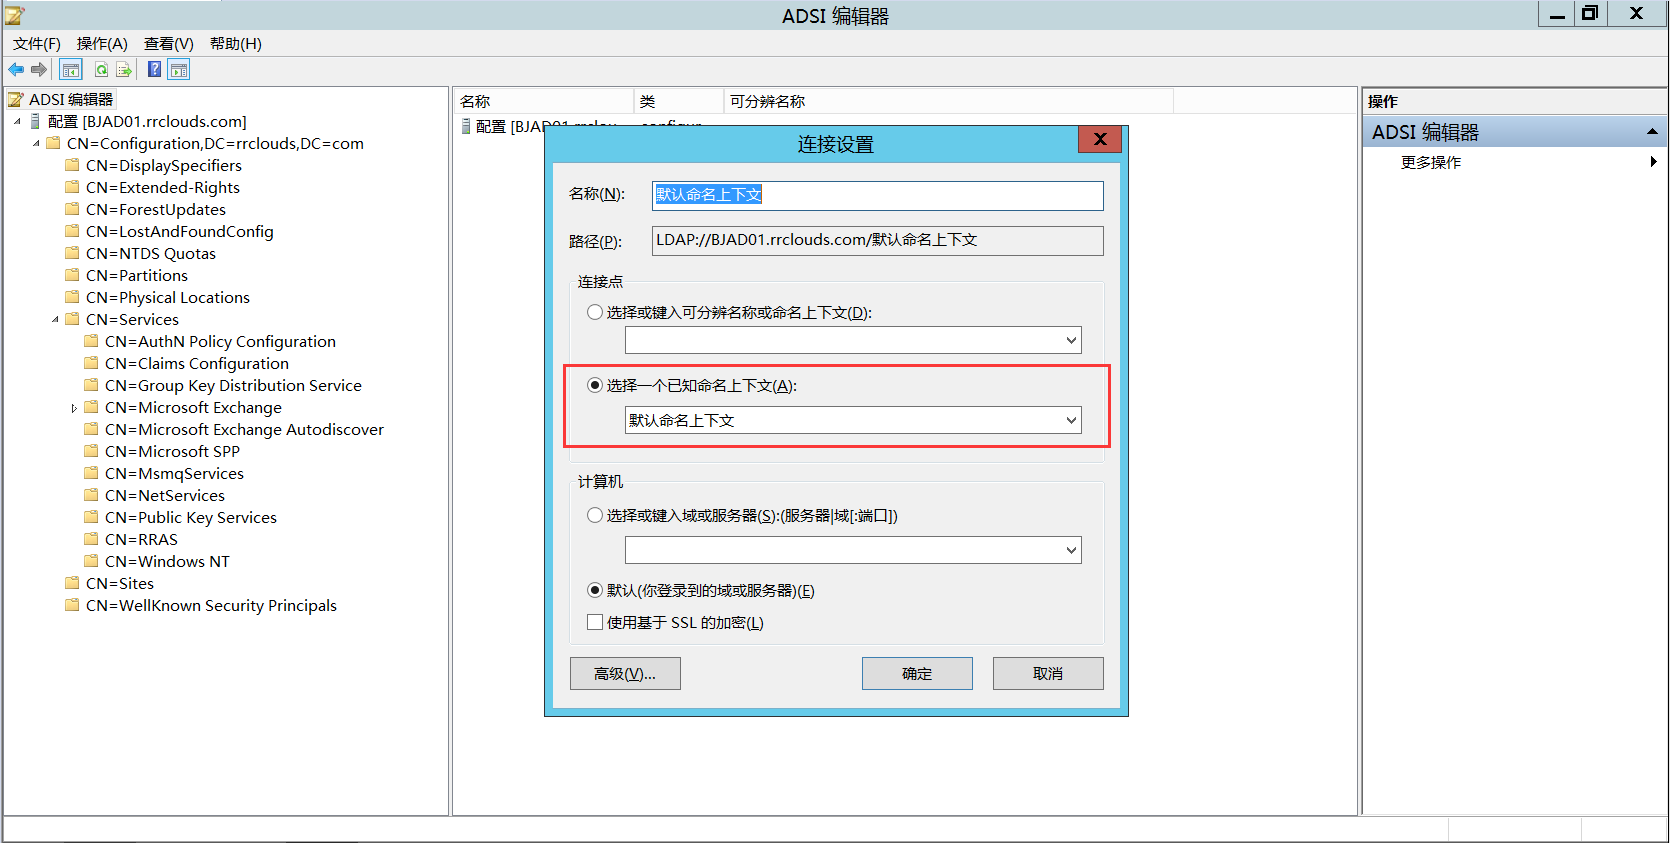Click folder icon of CN=NetServices
This screenshot has width=1671, height=843.
pos(91,495)
